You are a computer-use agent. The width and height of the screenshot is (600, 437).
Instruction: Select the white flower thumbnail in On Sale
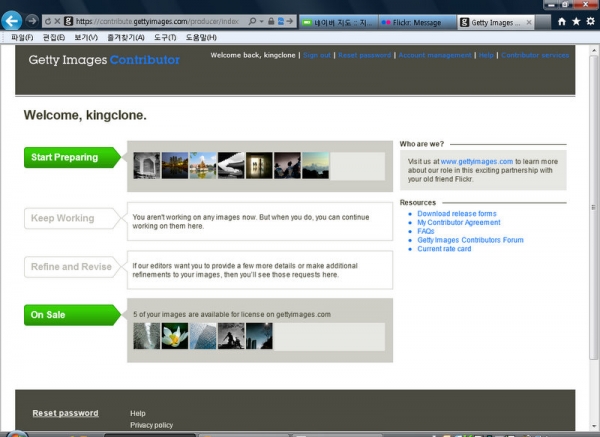[x=174, y=336]
